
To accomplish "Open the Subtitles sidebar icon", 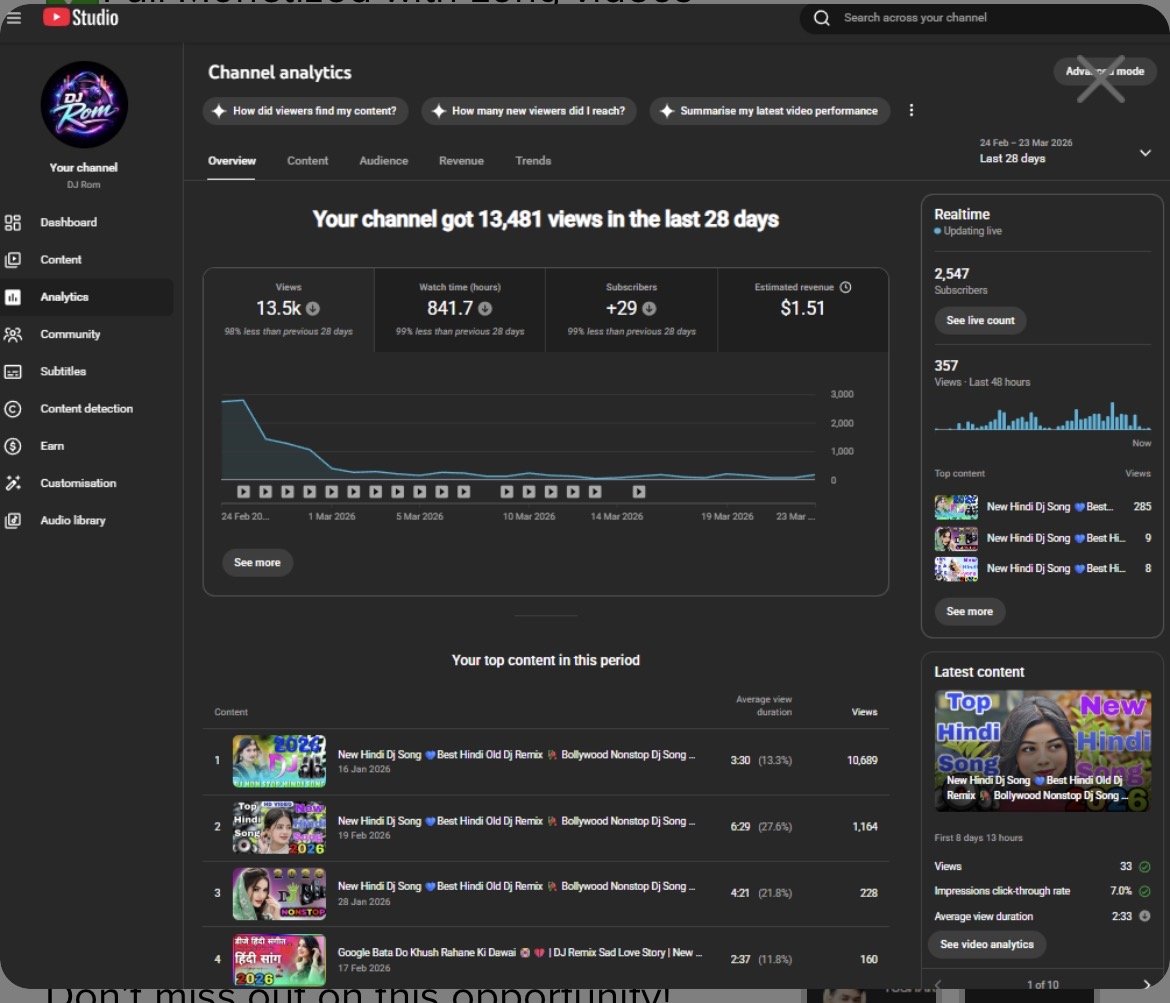I will pos(13,372).
